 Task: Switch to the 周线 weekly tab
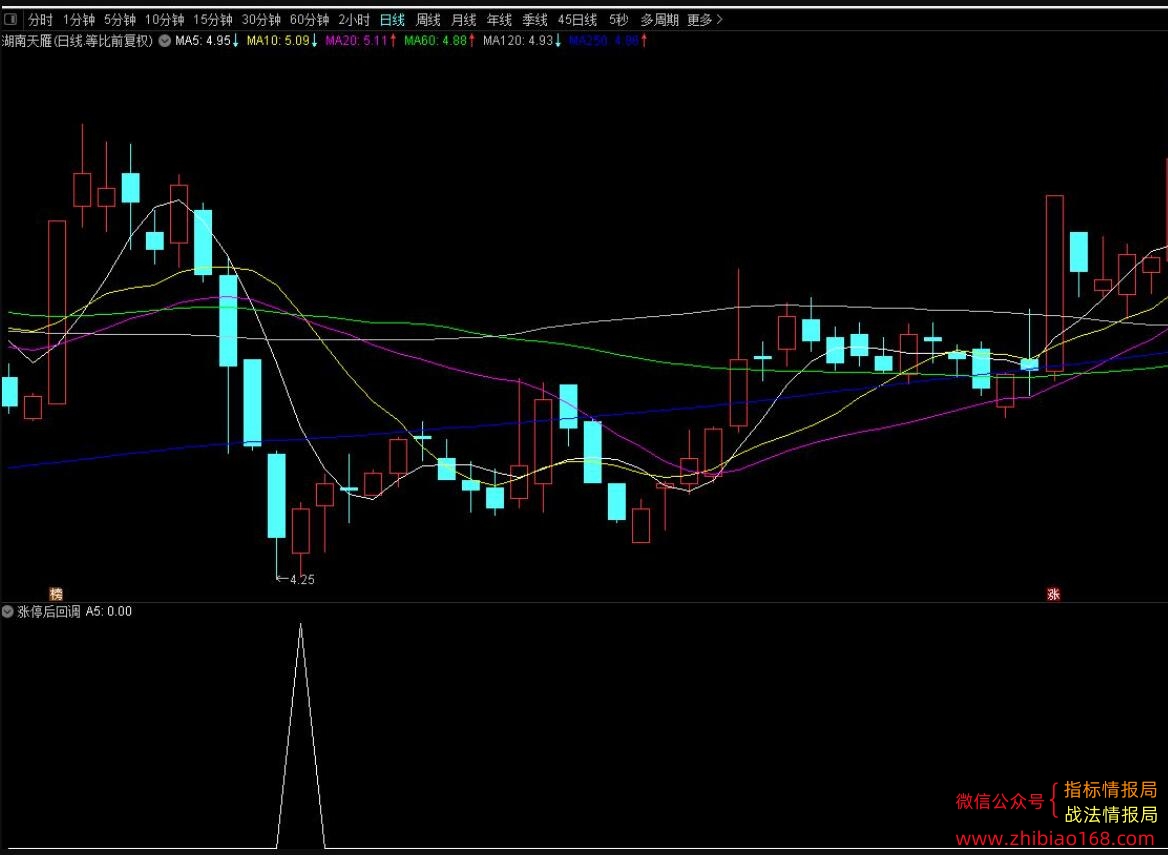[428, 20]
